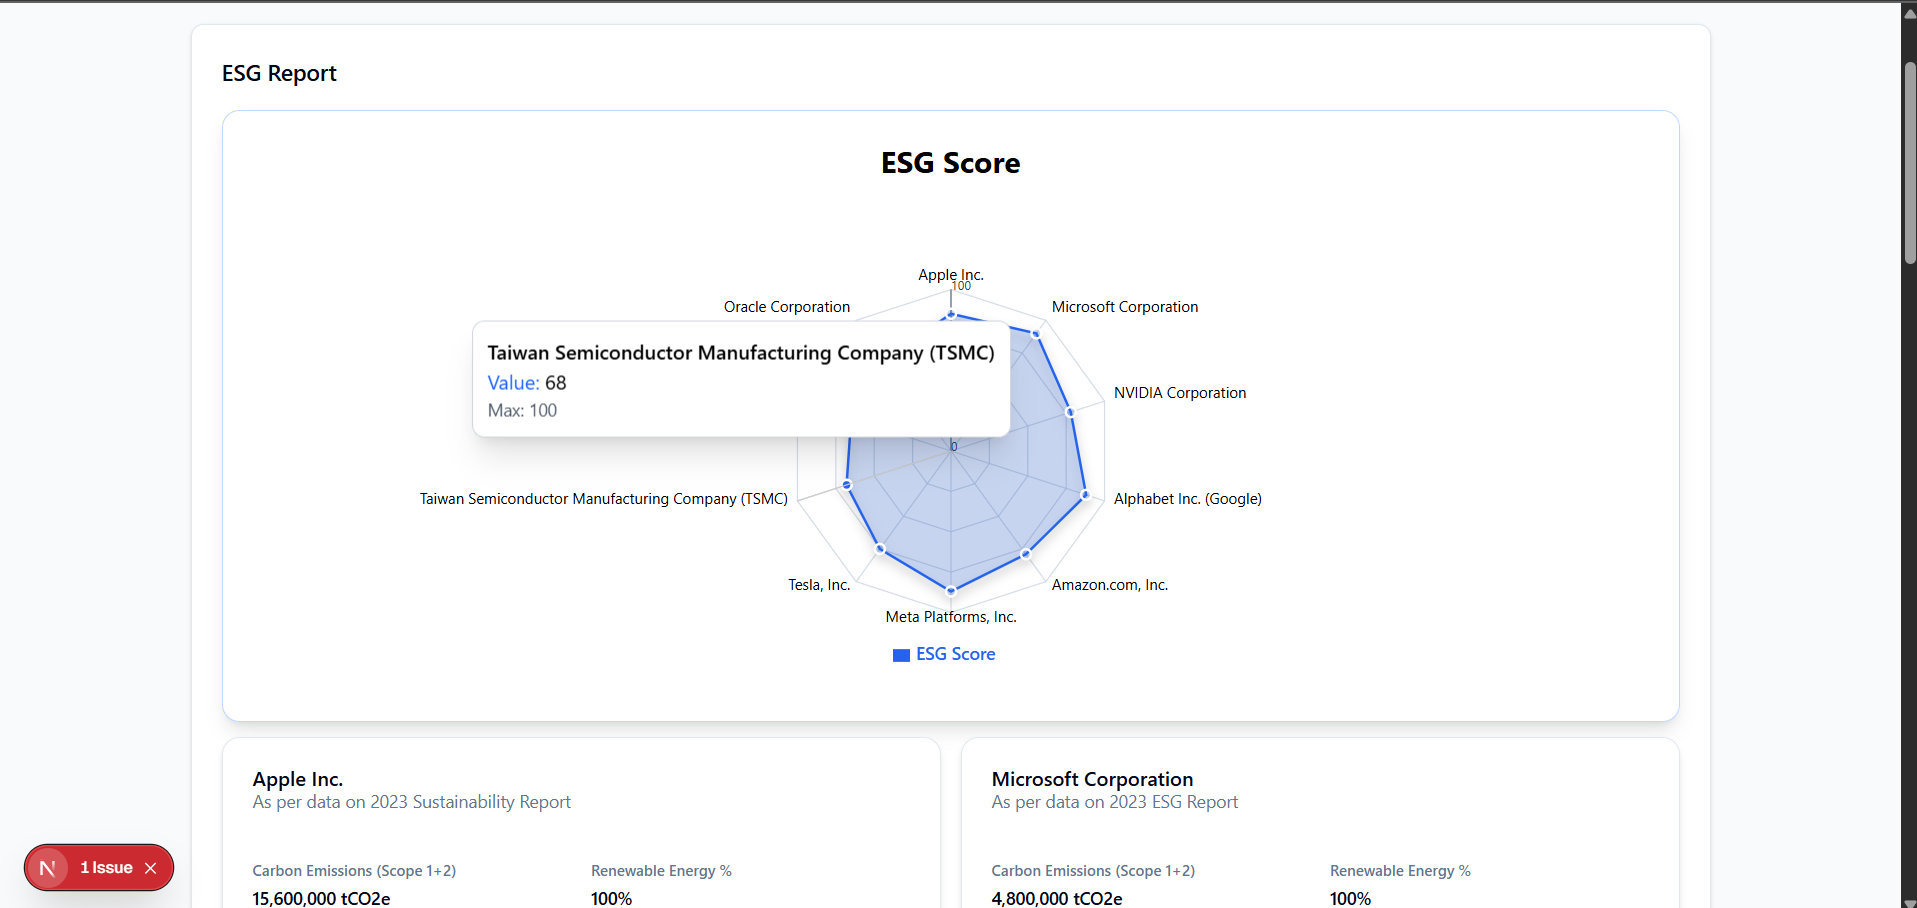Select the Amazon data point on radar chart
Image resolution: width=1917 pixels, height=908 pixels.
tap(1025, 553)
